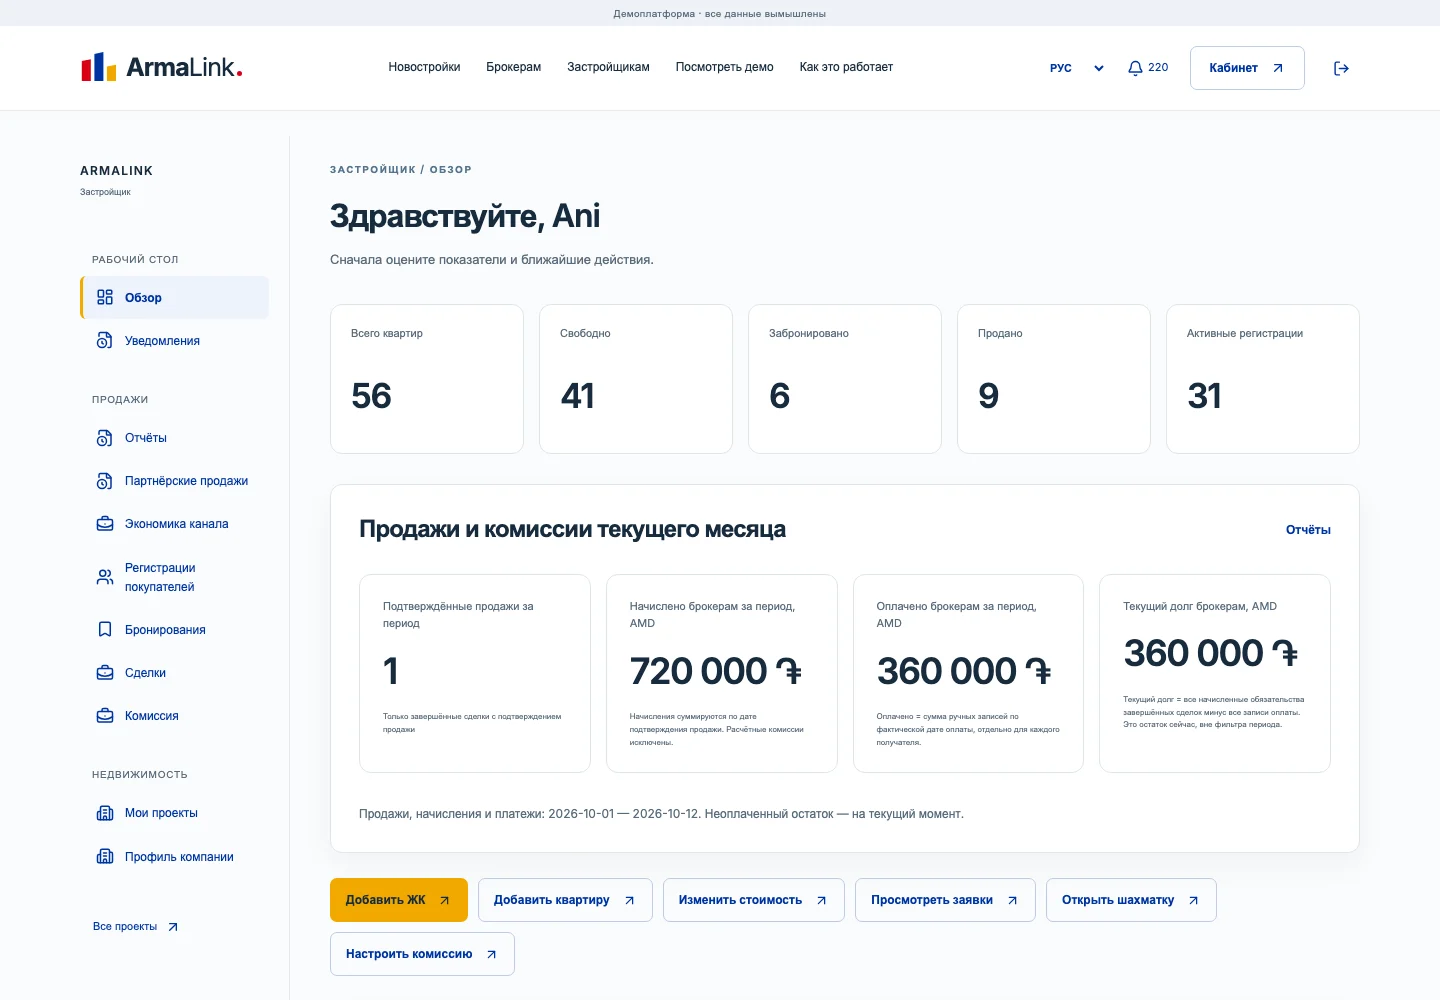This screenshot has height=1000, width=1440.
Task: Open notifications bell icon
Action: [1135, 68]
